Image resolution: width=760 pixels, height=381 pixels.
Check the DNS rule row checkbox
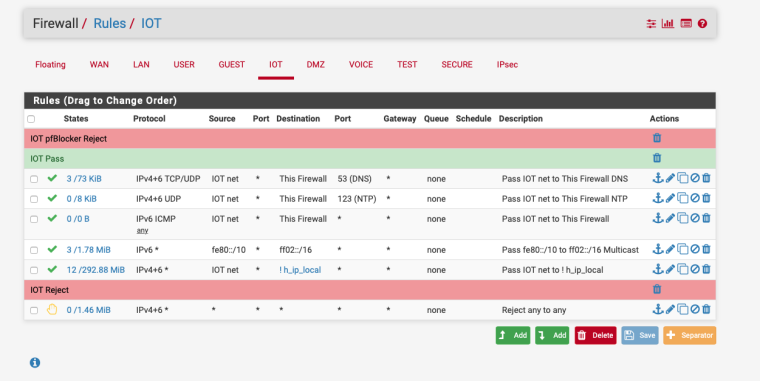[34, 179]
